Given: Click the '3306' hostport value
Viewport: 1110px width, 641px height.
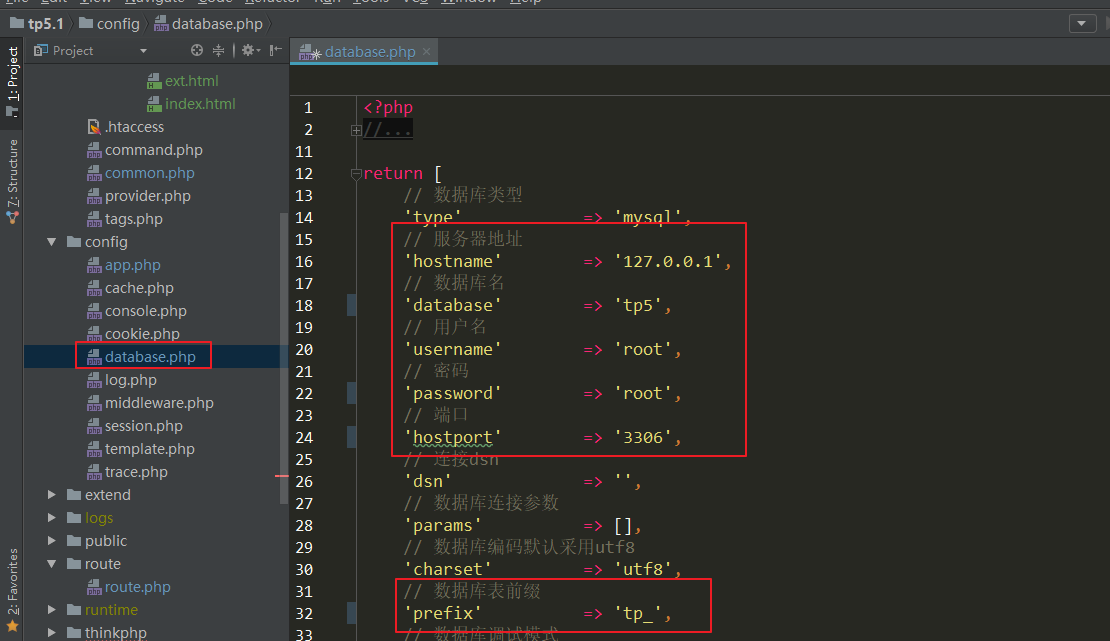Looking at the screenshot, I should tap(643, 437).
